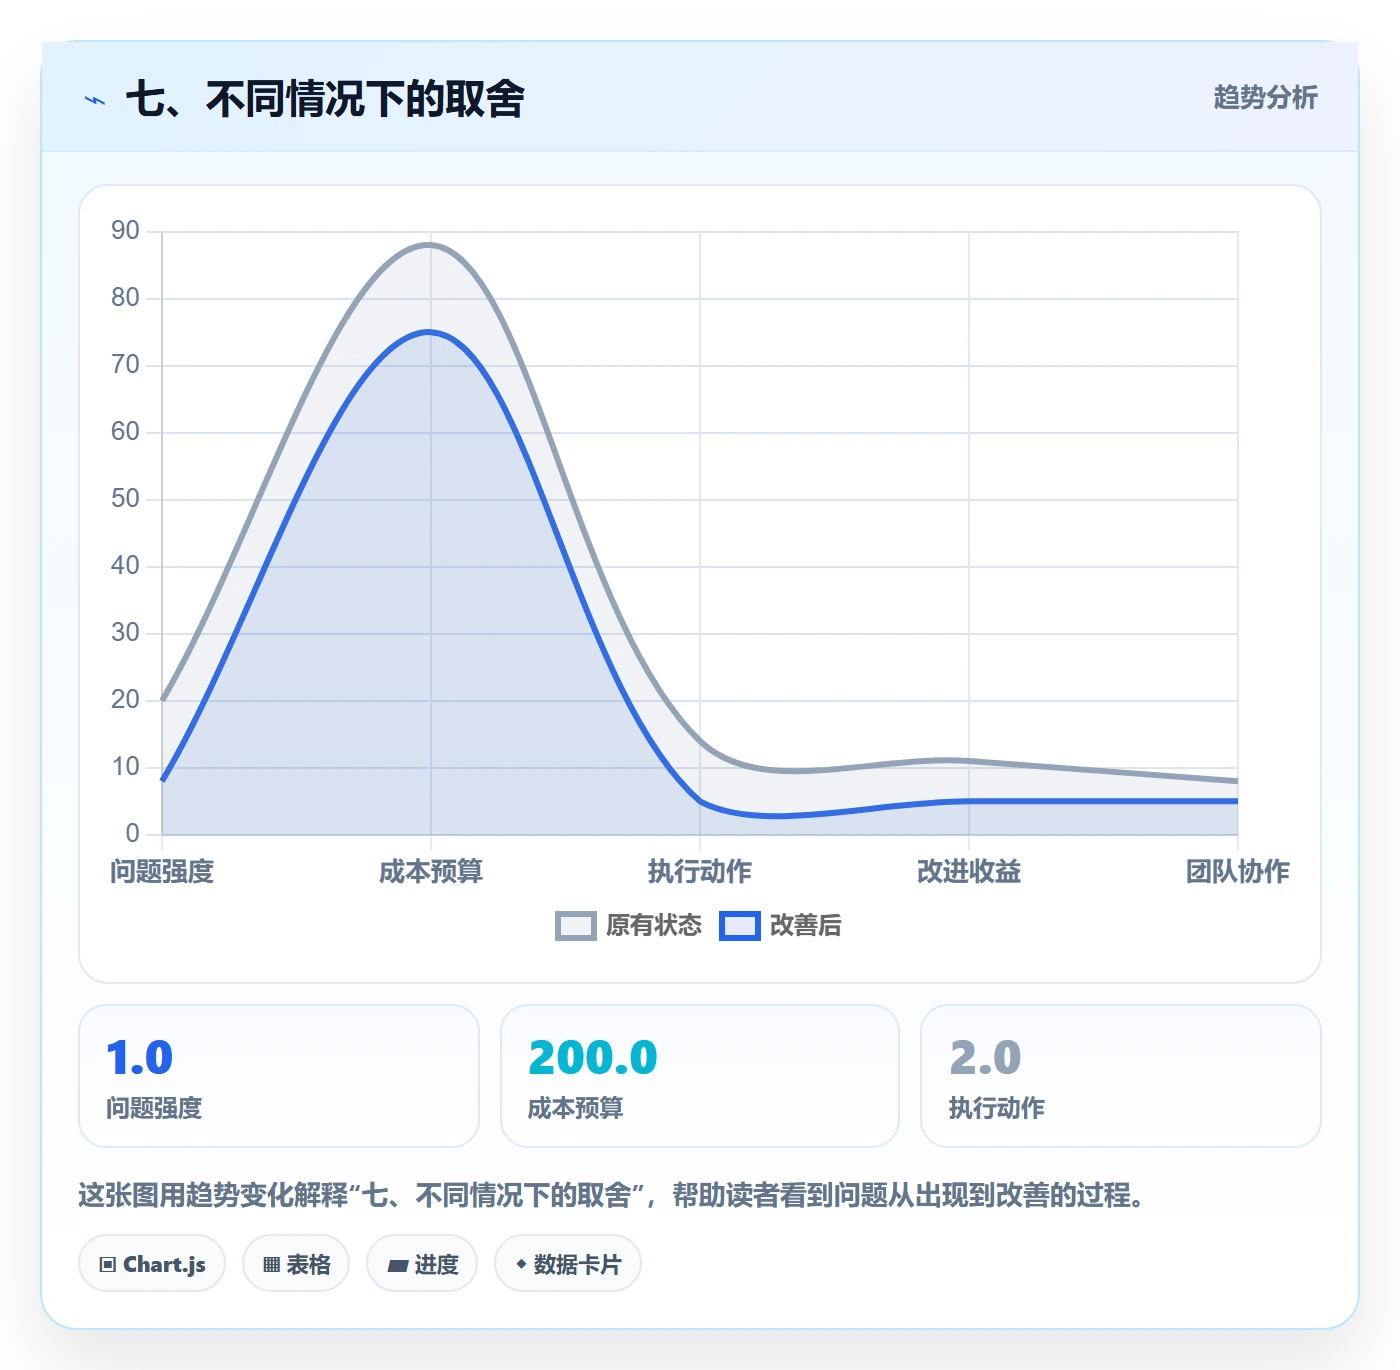Click the x-axis label "成本预算" under the chart
Viewport: 1400px width, 1370px height.
(431, 871)
